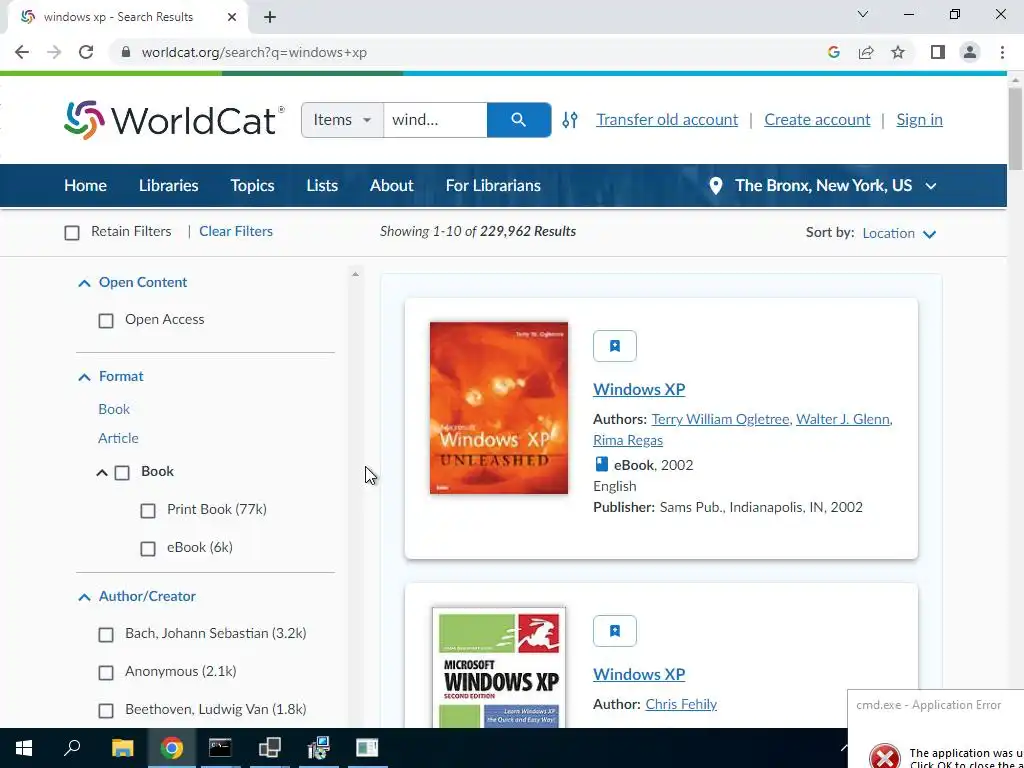Image resolution: width=1024 pixels, height=768 pixels.
Task: Click Transfer old account link
Action: tap(667, 120)
